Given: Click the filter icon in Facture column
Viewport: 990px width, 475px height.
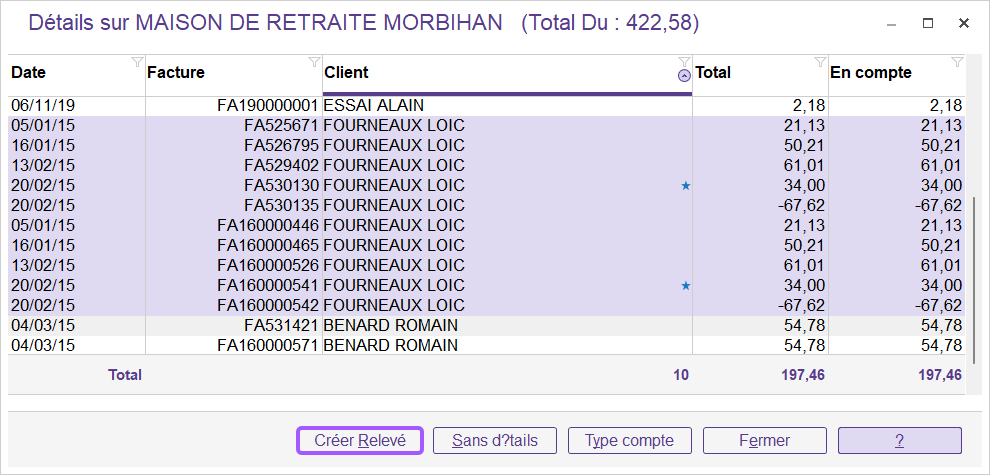Looking at the screenshot, I should tap(314, 62).
